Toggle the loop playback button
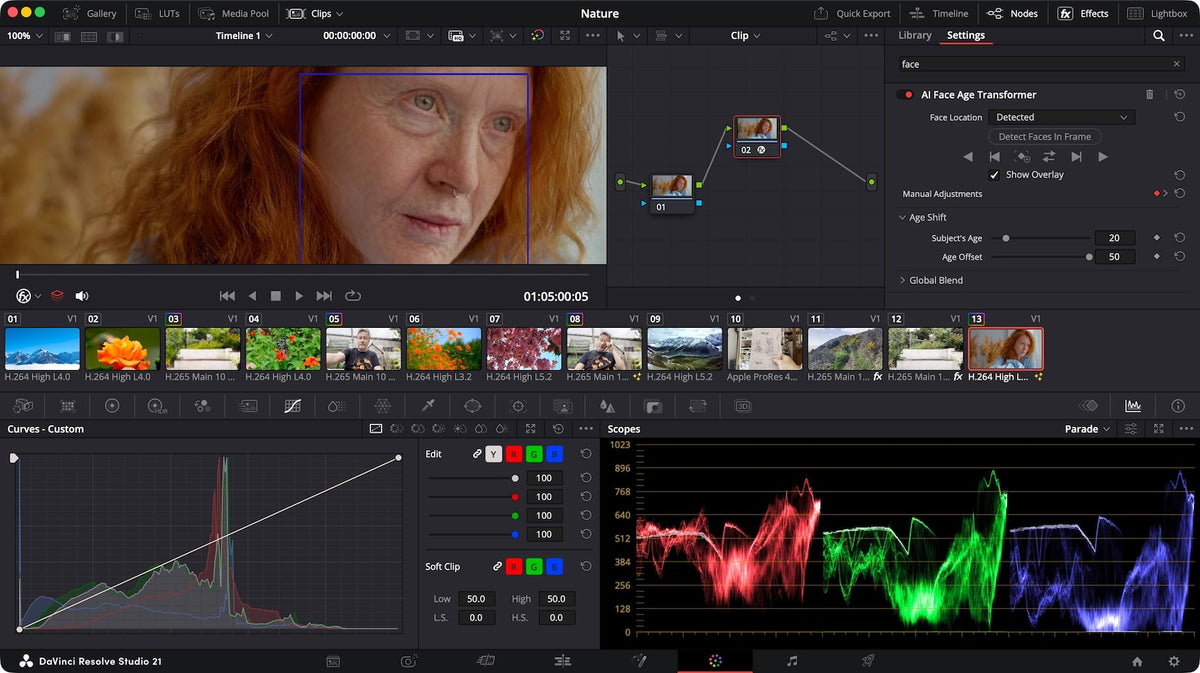Image resolution: width=1200 pixels, height=673 pixels. click(353, 296)
